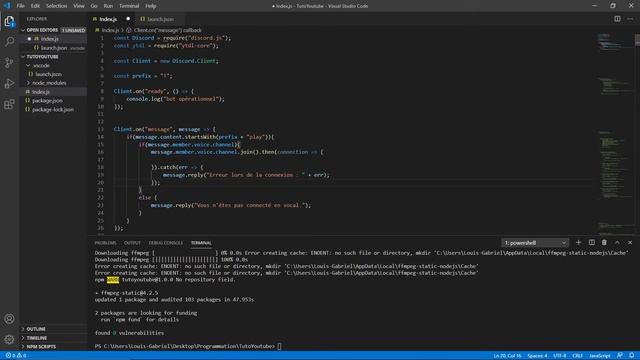Open the Edit menu
The height and width of the screenshot is (360, 640).
coord(35,6)
